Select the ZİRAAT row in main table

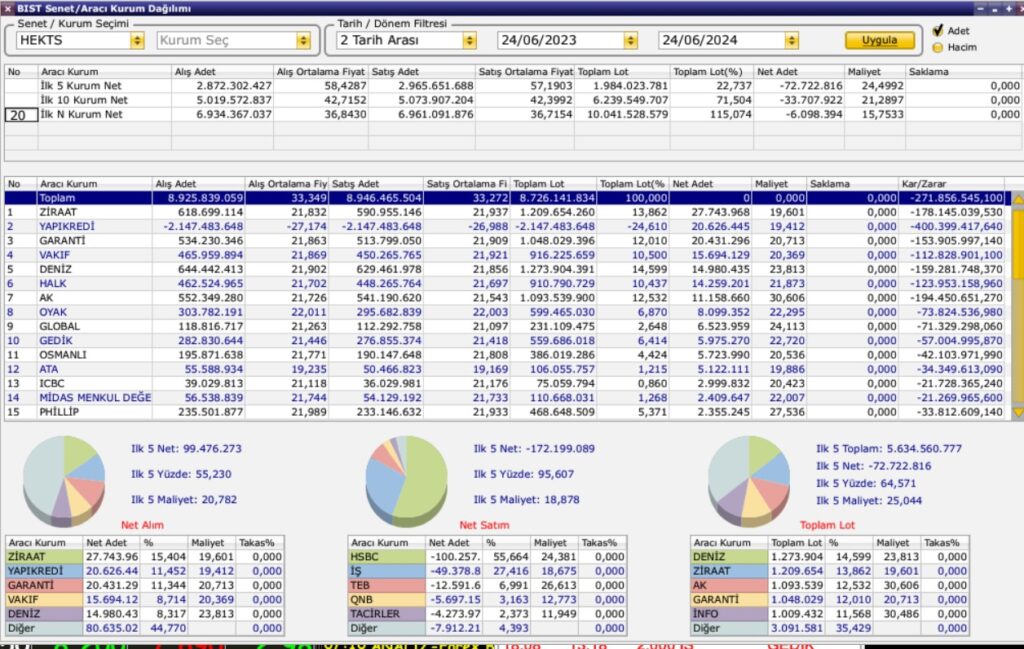504,212
